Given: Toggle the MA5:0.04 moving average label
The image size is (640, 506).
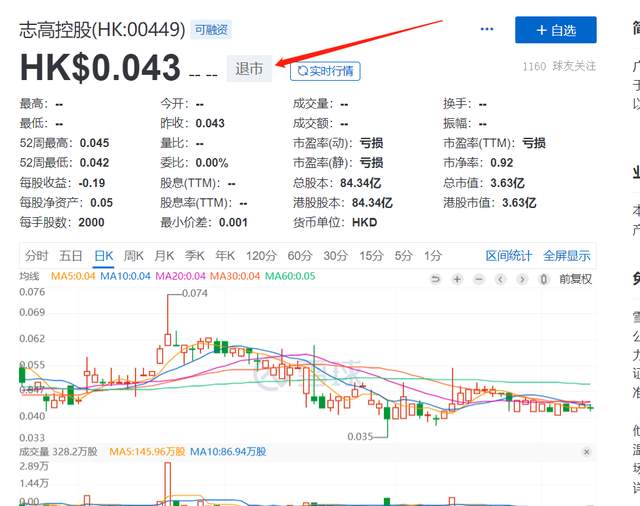Looking at the screenshot, I should pyautogui.click(x=73, y=276).
